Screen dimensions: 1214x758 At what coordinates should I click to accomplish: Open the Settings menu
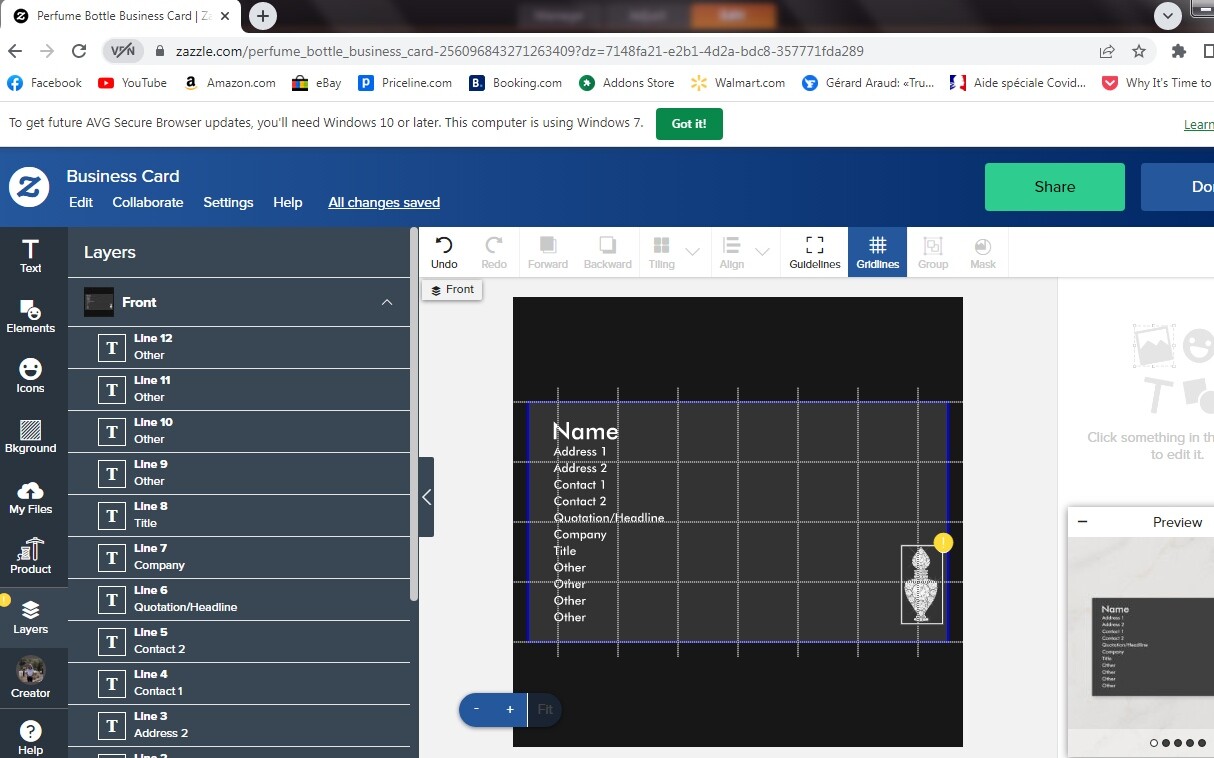[x=228, y=202]
